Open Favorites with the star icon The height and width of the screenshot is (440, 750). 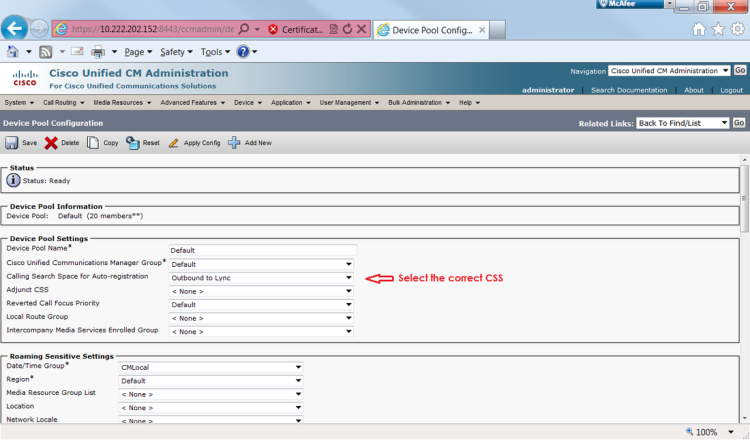(x=718, y=29)
